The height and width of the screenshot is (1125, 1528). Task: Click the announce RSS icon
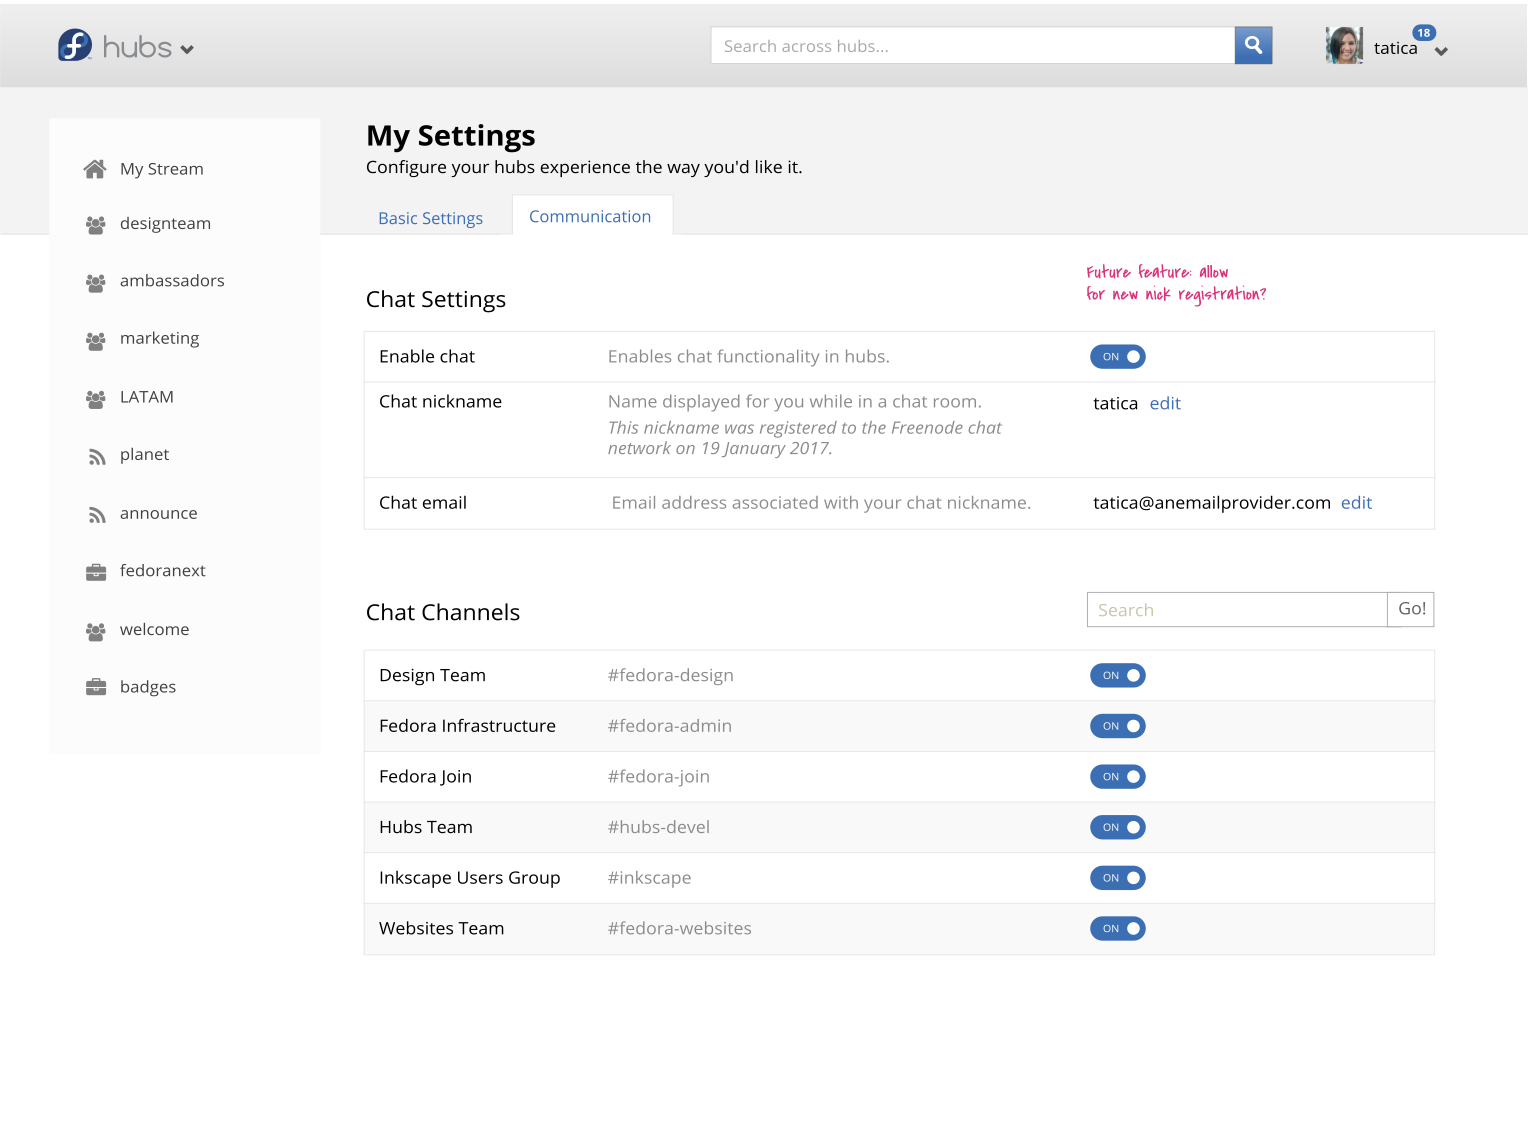(97, 515)
